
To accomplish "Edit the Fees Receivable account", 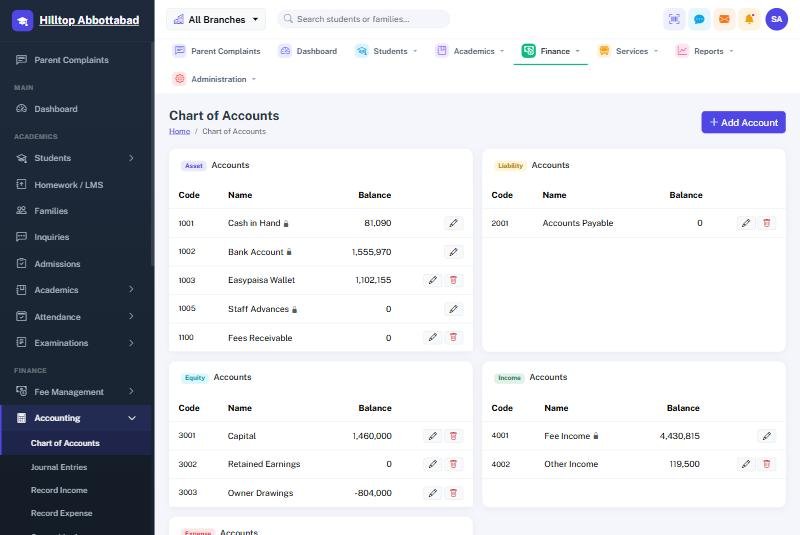I will pos(433,337).
